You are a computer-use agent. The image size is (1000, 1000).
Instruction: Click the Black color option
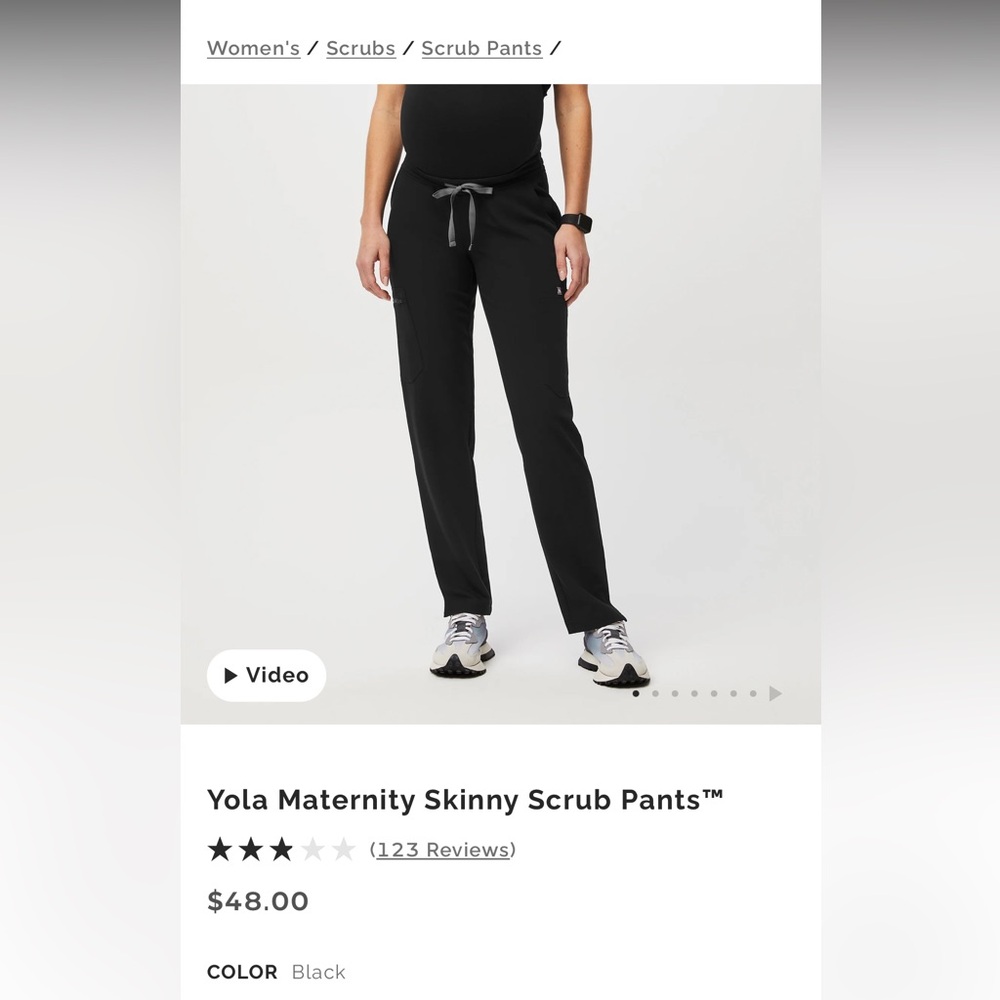318,971
